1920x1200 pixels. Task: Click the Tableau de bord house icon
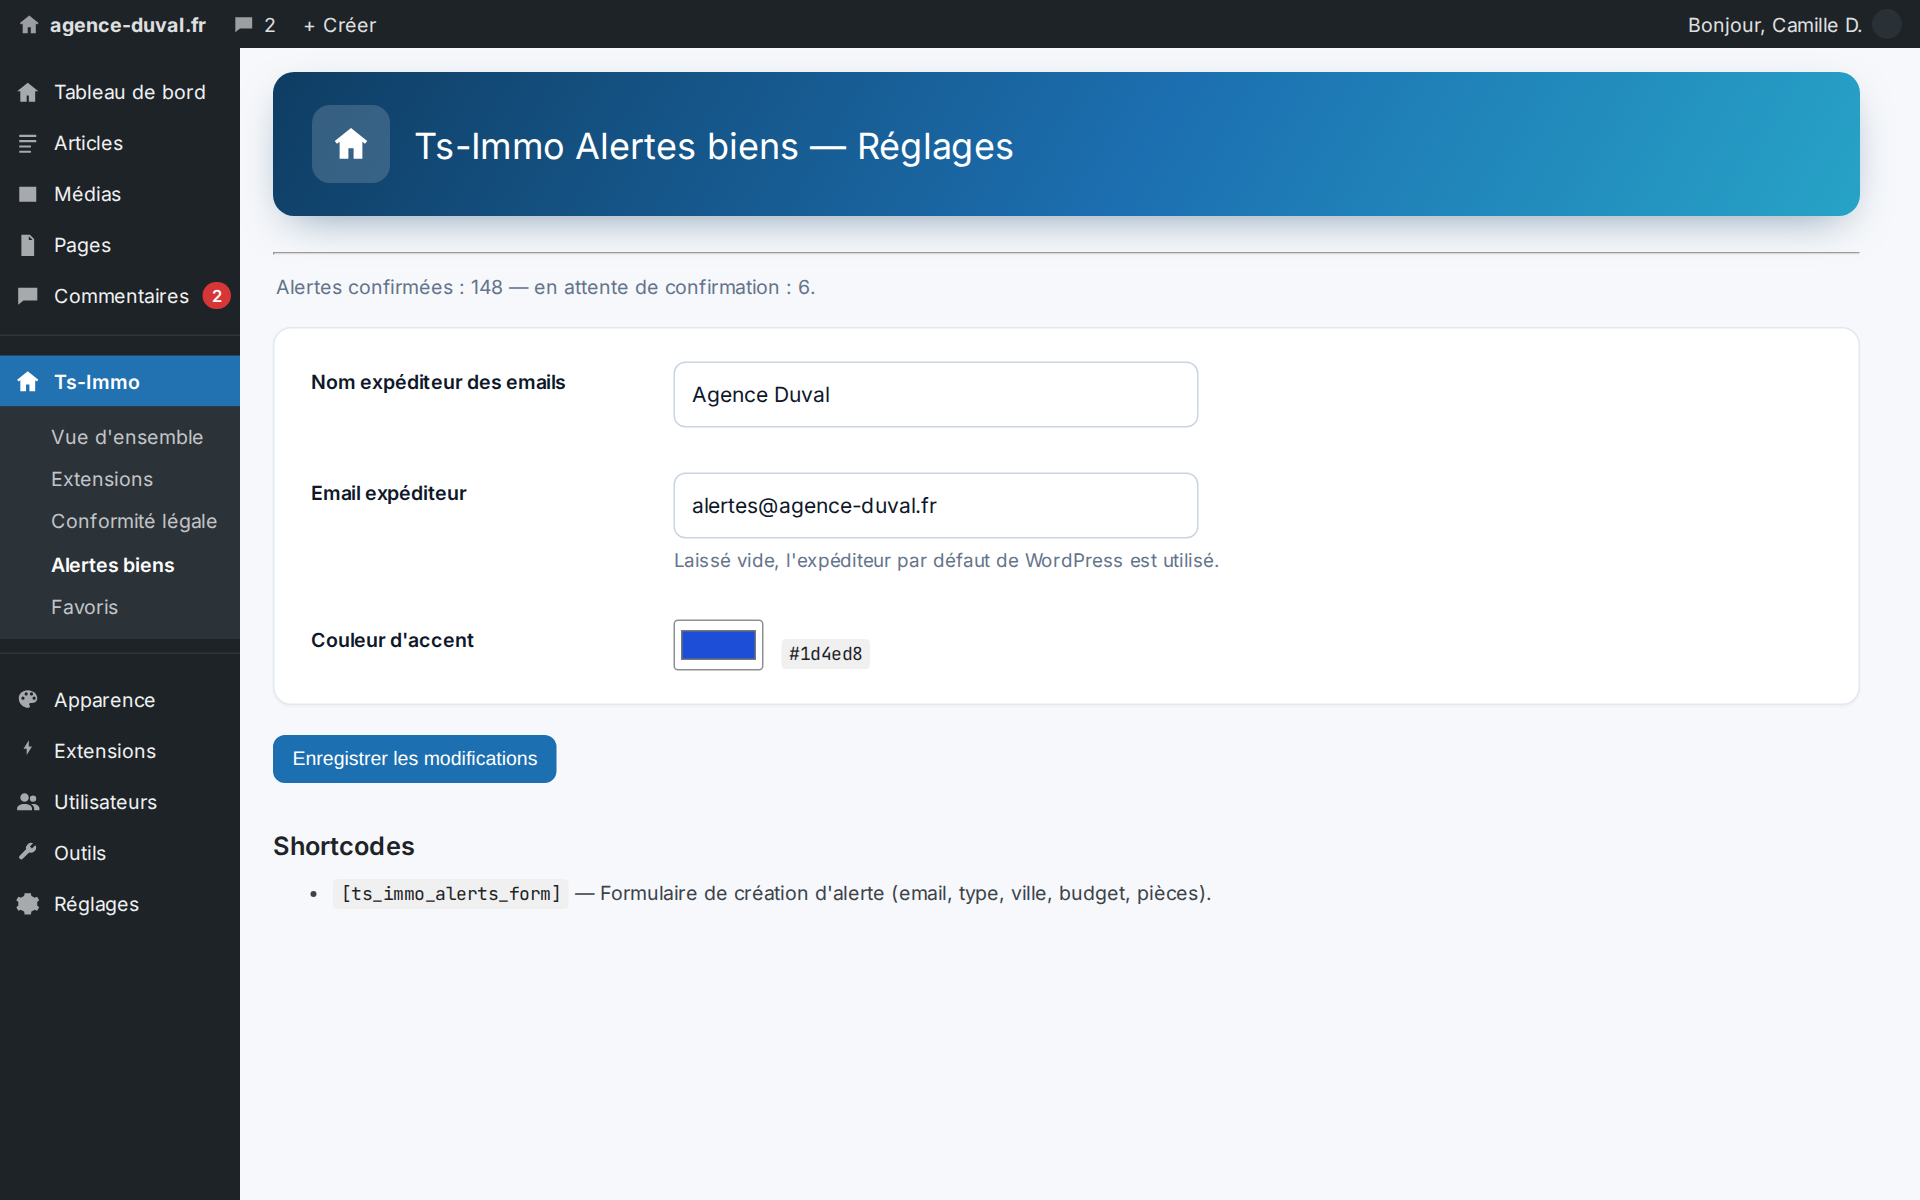tap(28, 92)
